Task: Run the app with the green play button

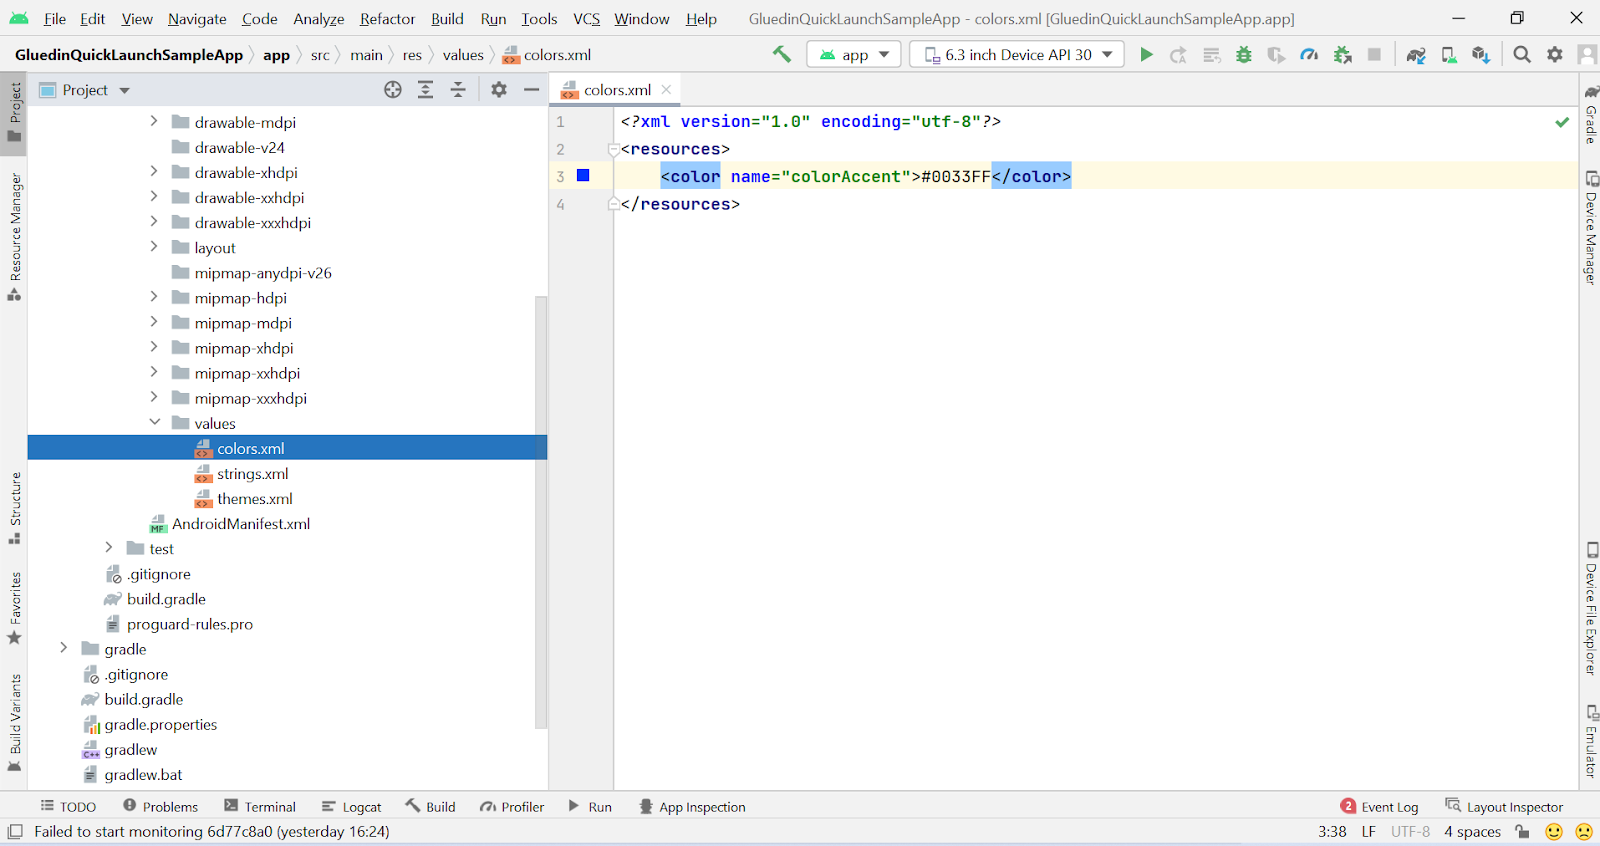Action: click(x=1146, y=54)
